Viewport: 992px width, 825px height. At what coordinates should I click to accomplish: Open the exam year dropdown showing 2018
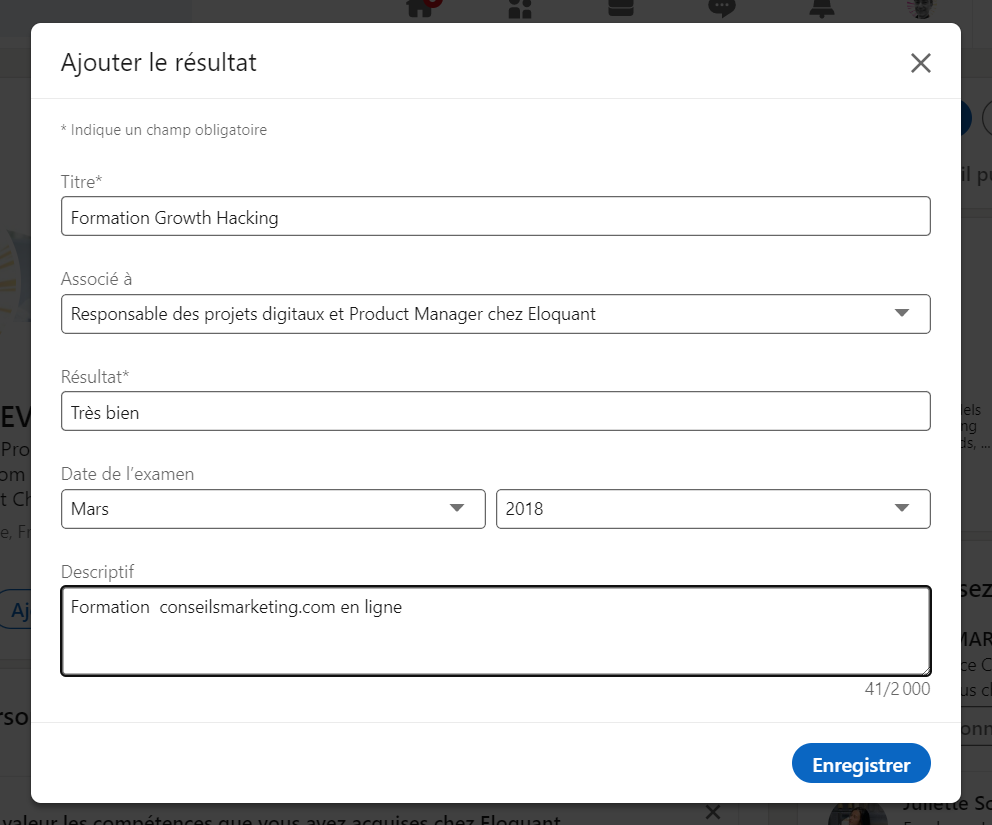click(713, 509)
